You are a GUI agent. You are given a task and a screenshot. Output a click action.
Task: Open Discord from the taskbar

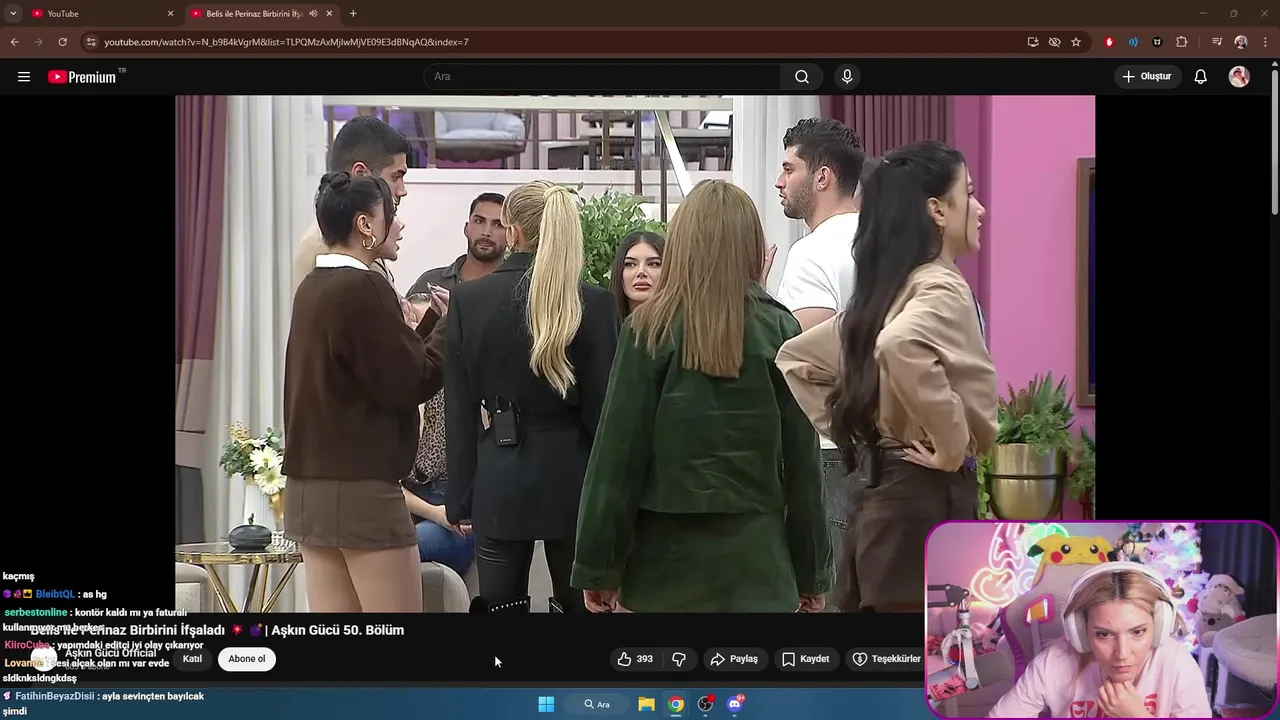(x=735, y=704)
